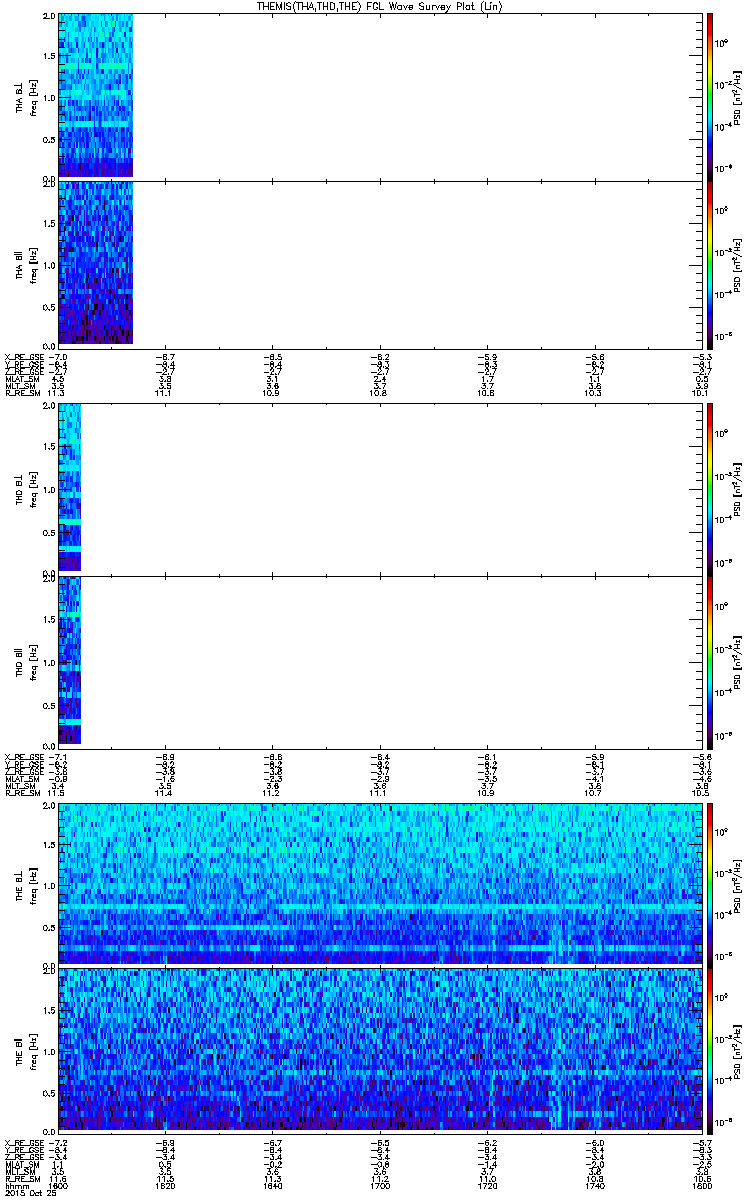The width and height of the screenshot is (750, 1200).
Task: Click the THE BL freq [Hz] axis label
Action: click(x=34, y=884)
